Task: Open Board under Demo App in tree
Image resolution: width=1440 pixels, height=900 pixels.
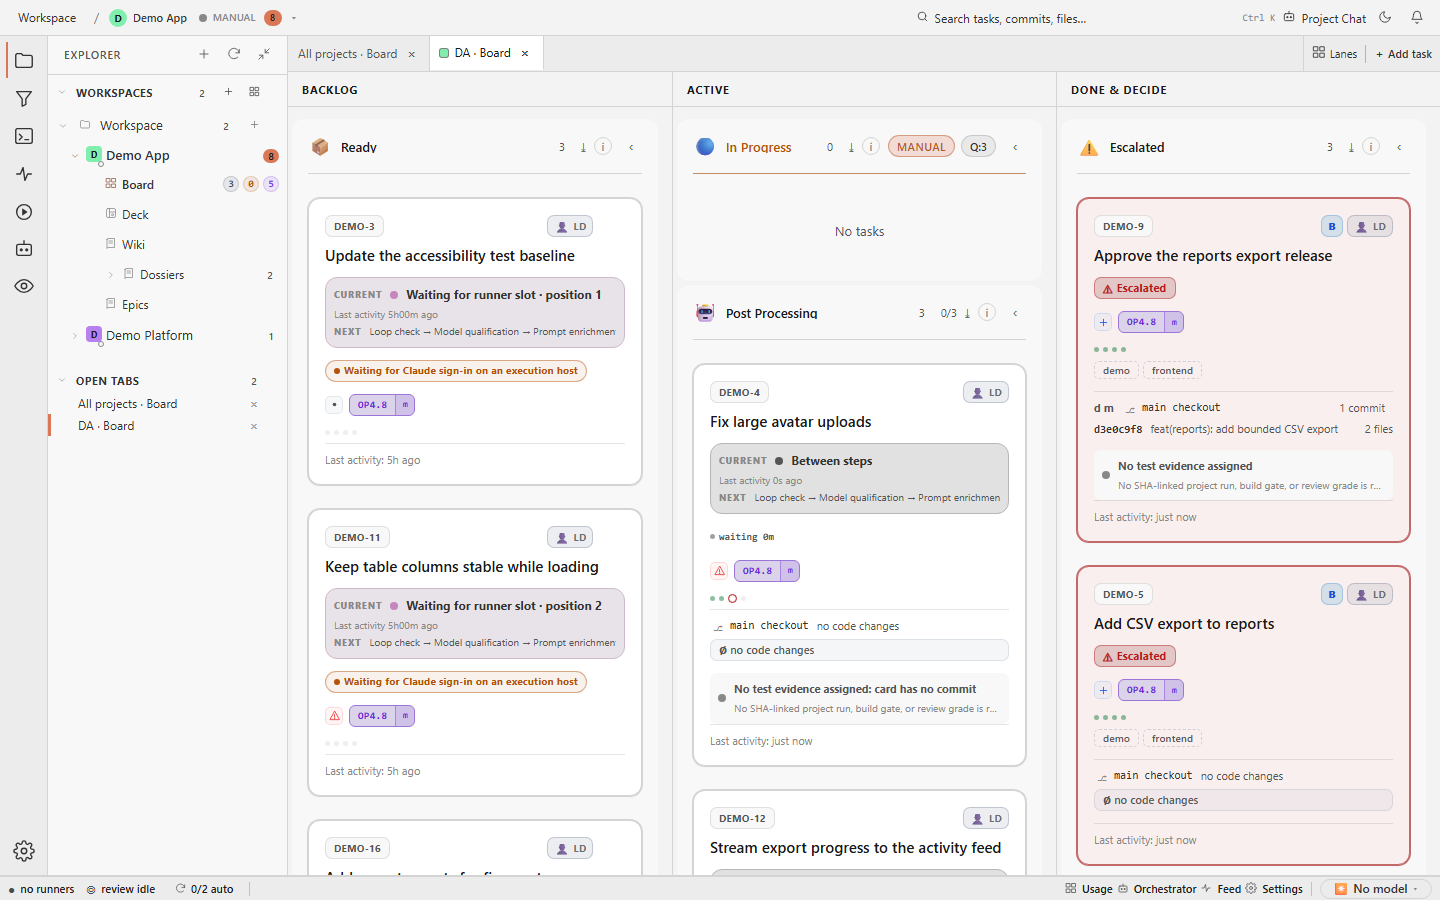Action: pyautogui.click(x=138, y=185)
